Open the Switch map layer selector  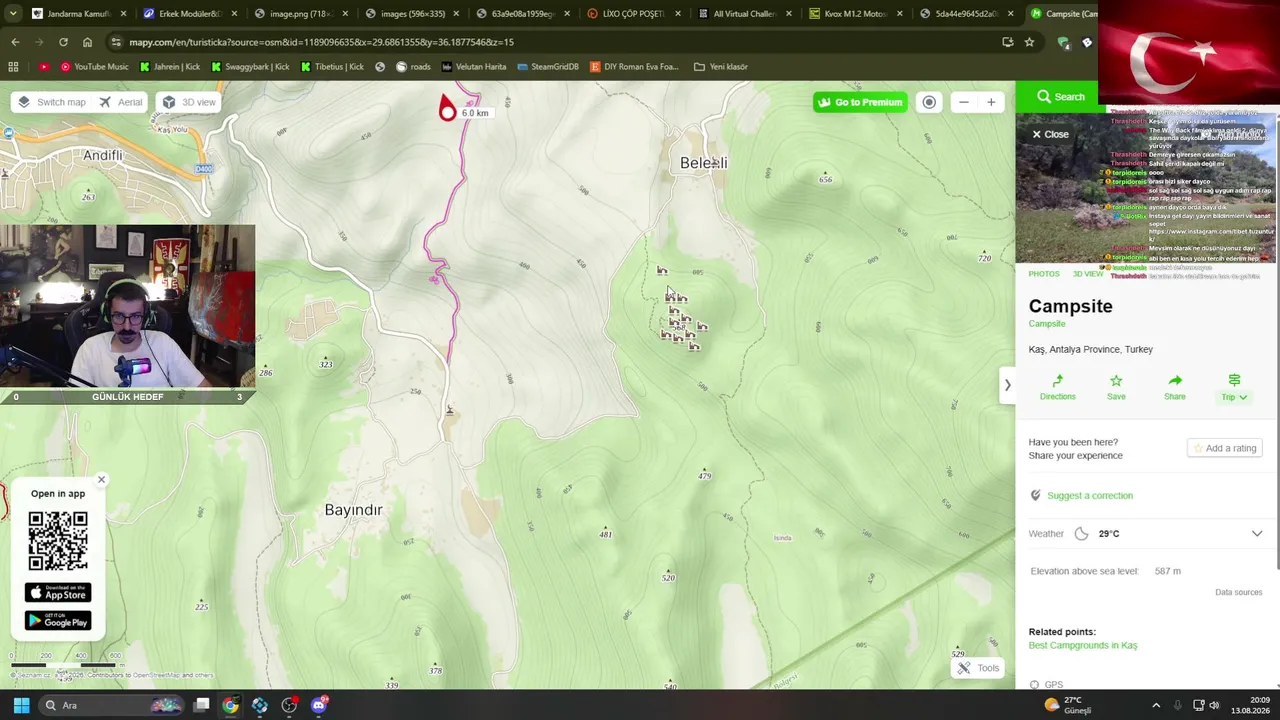tap(52, 102)
